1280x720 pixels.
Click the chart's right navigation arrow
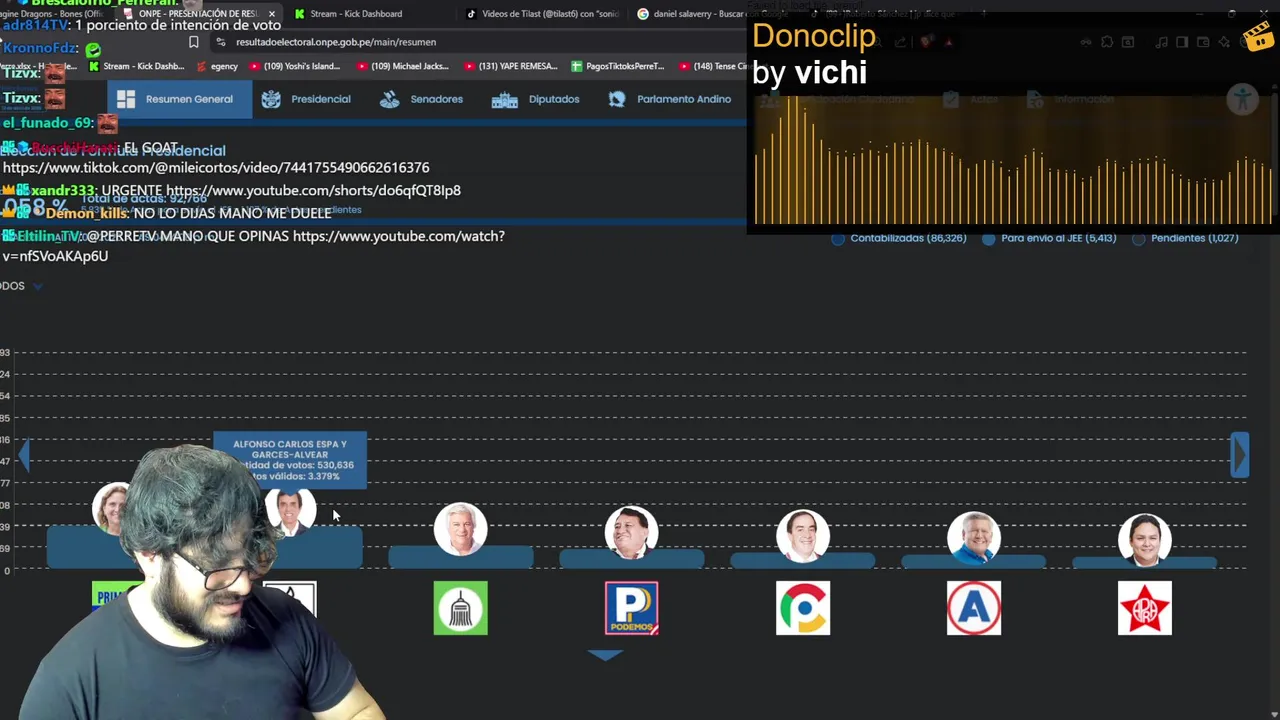click(x=1240, y=455)
